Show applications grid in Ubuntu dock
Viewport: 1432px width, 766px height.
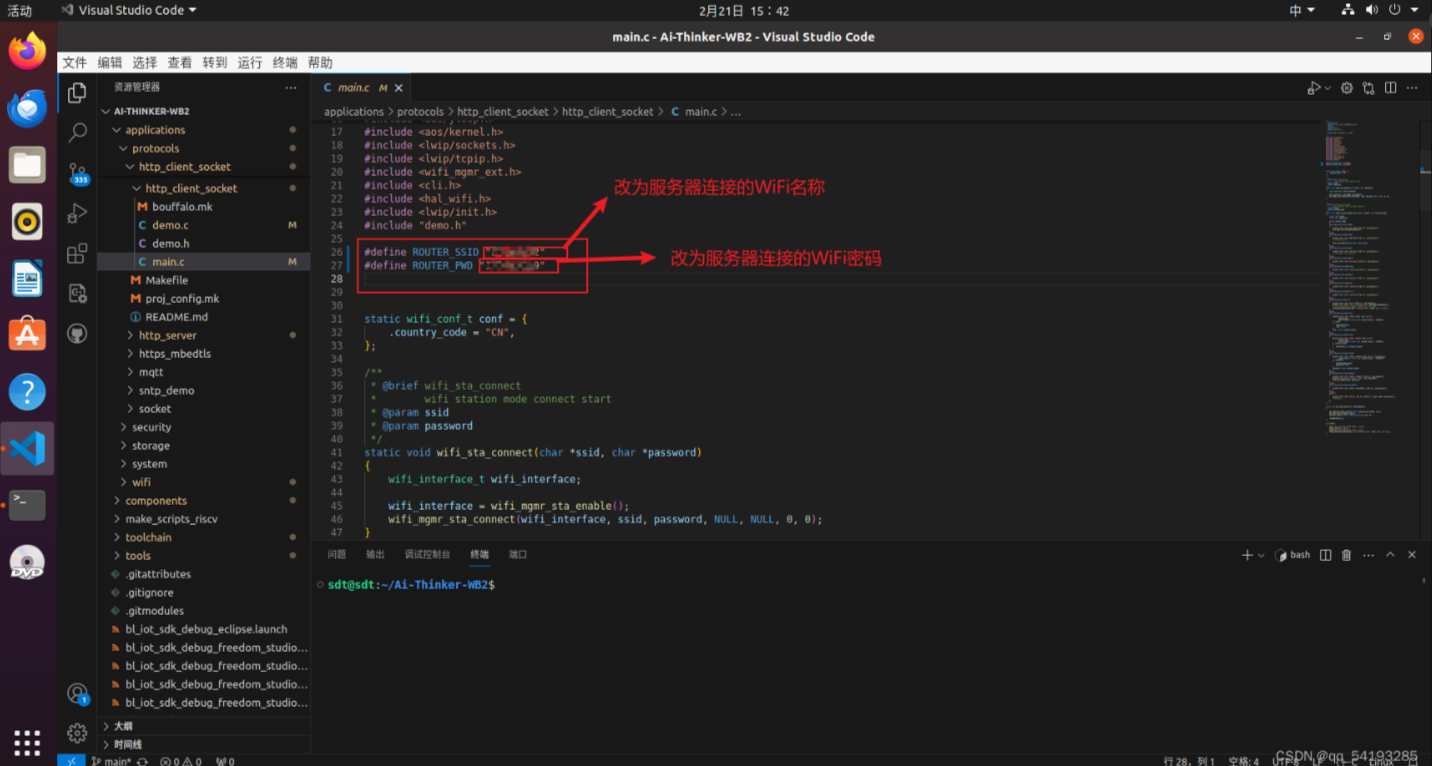tap(27, 741)
